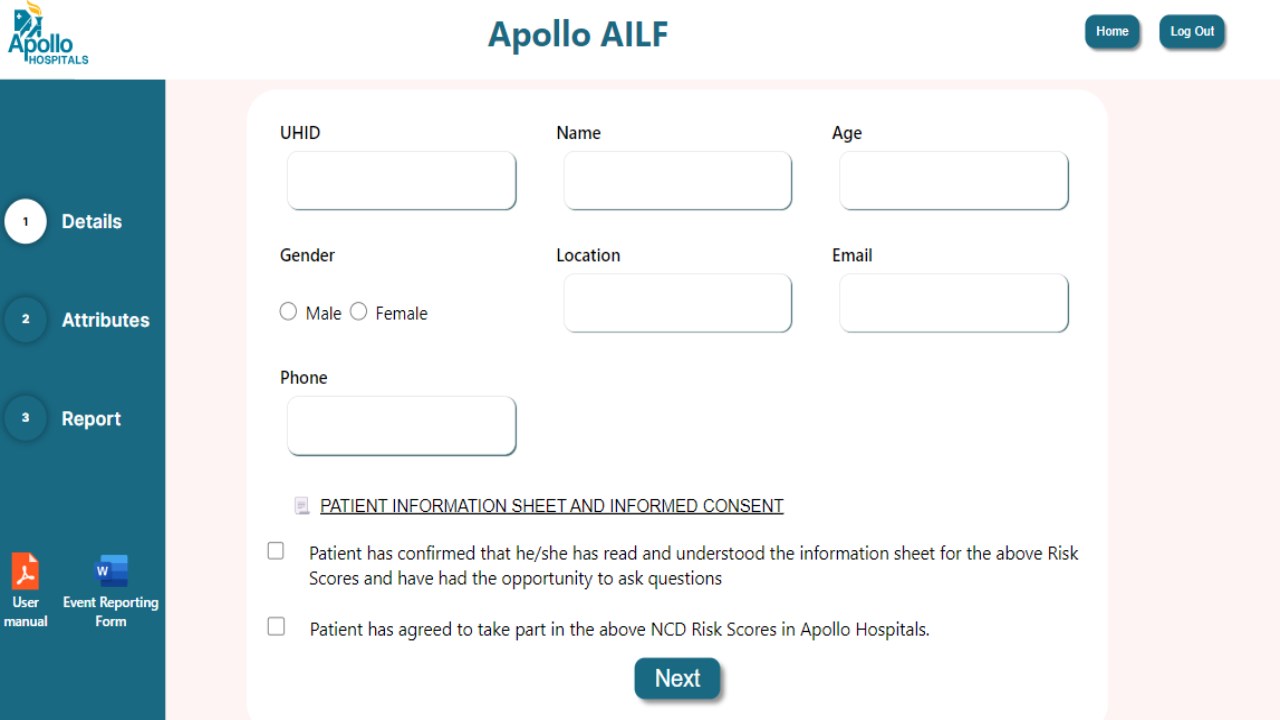Click the document icon beside consent link
Image resolution: width=1280 pixels, height=720 pixels.
[302, 506]
